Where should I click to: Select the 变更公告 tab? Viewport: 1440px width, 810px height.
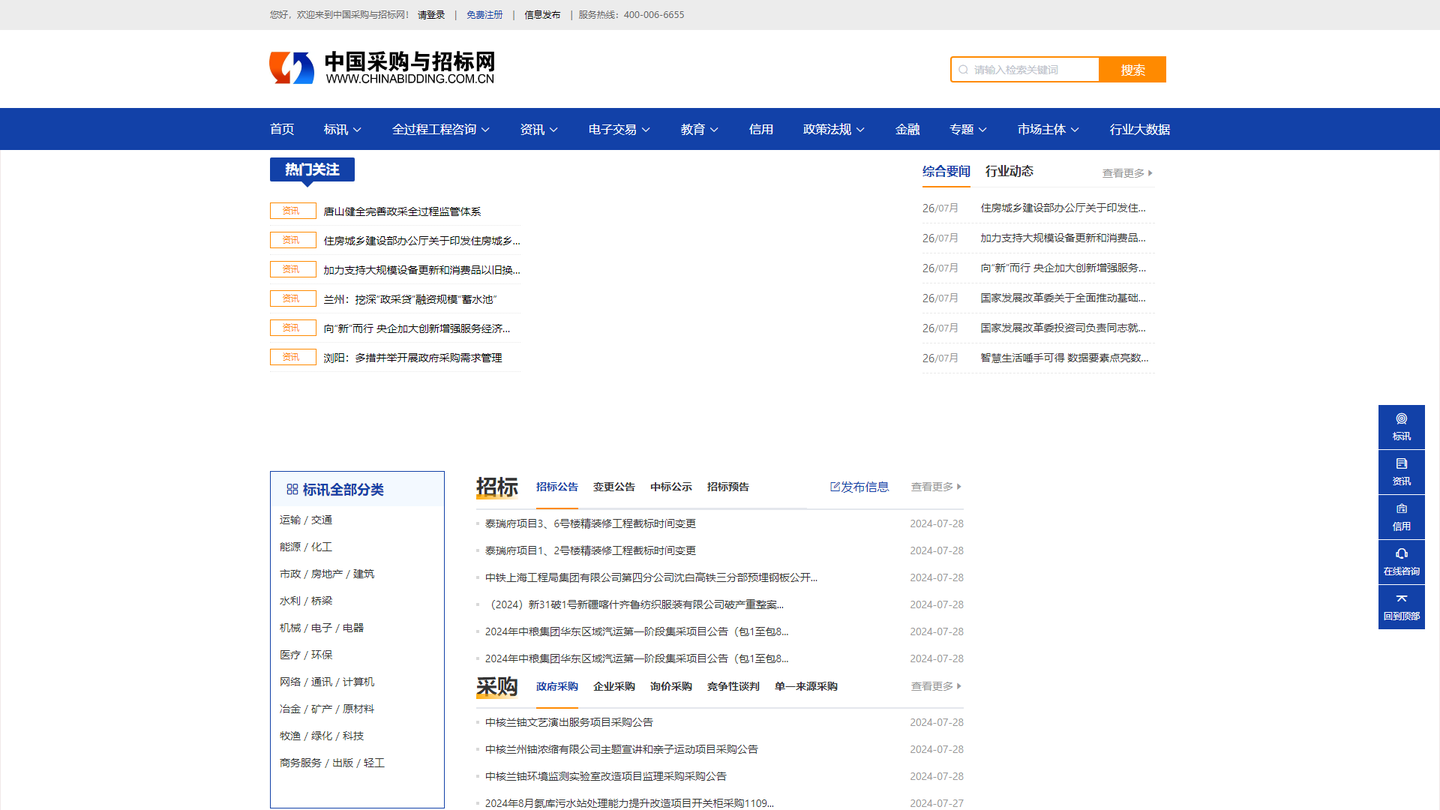click(614, 487)
